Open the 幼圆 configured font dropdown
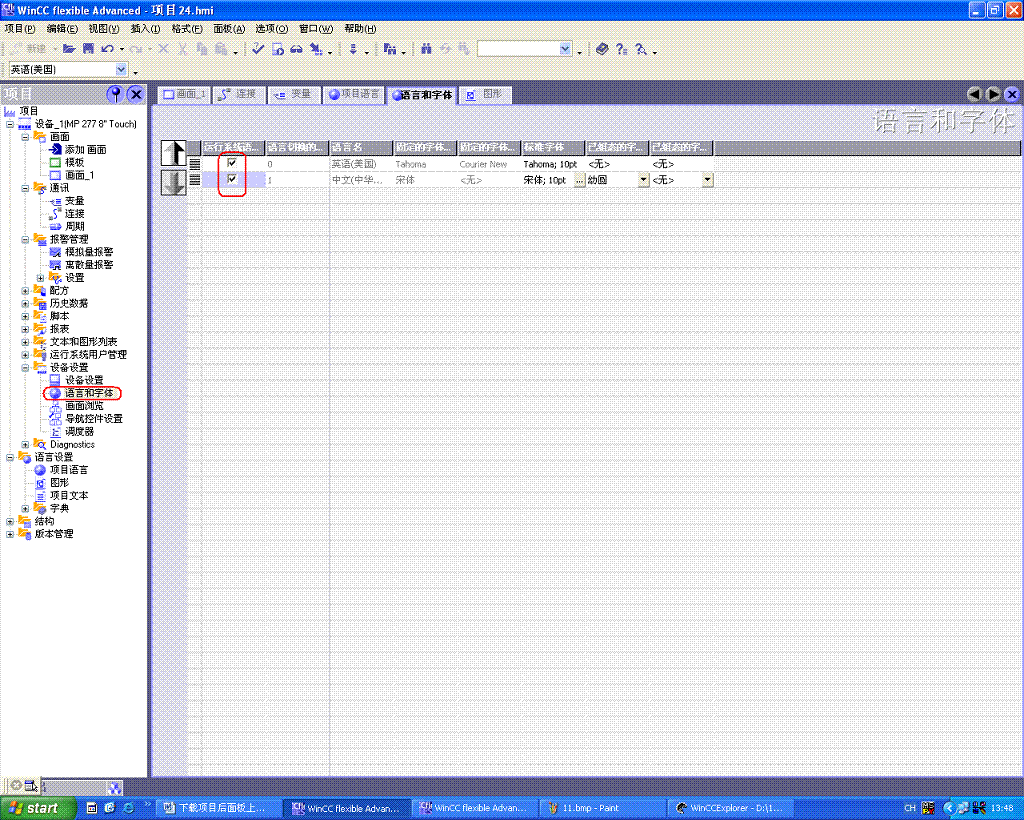 [643, 180]
